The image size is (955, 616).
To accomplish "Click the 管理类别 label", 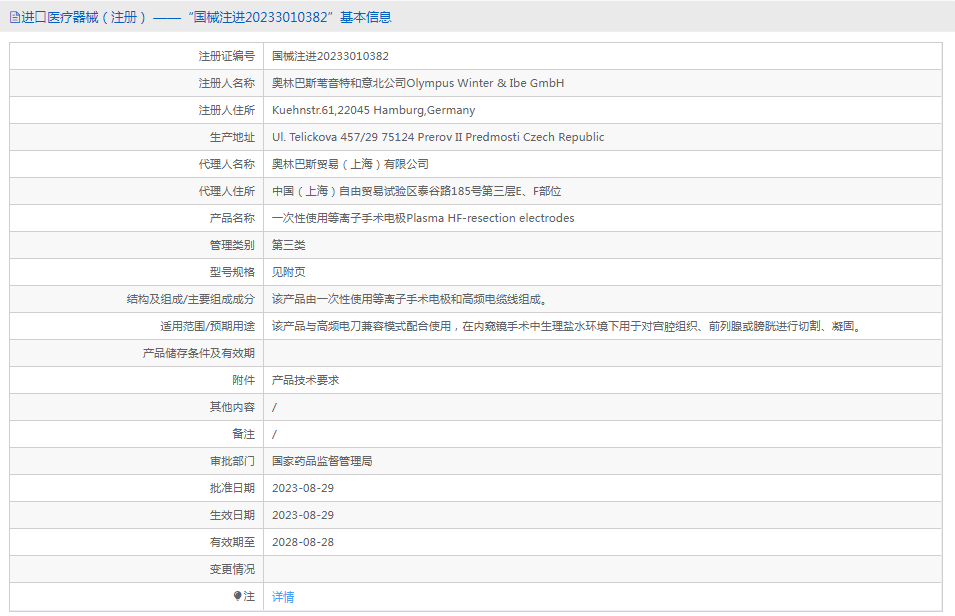I will point(232,245).
